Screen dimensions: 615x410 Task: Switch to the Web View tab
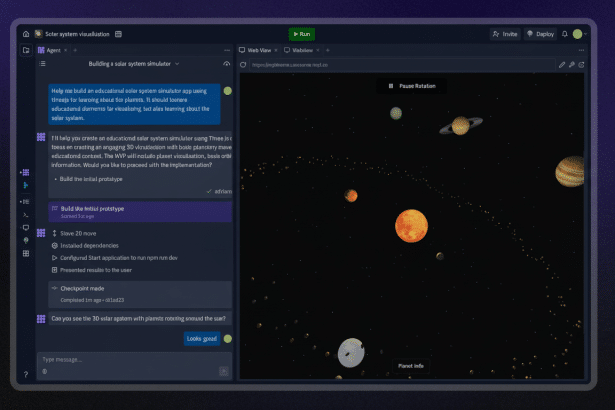255,50
